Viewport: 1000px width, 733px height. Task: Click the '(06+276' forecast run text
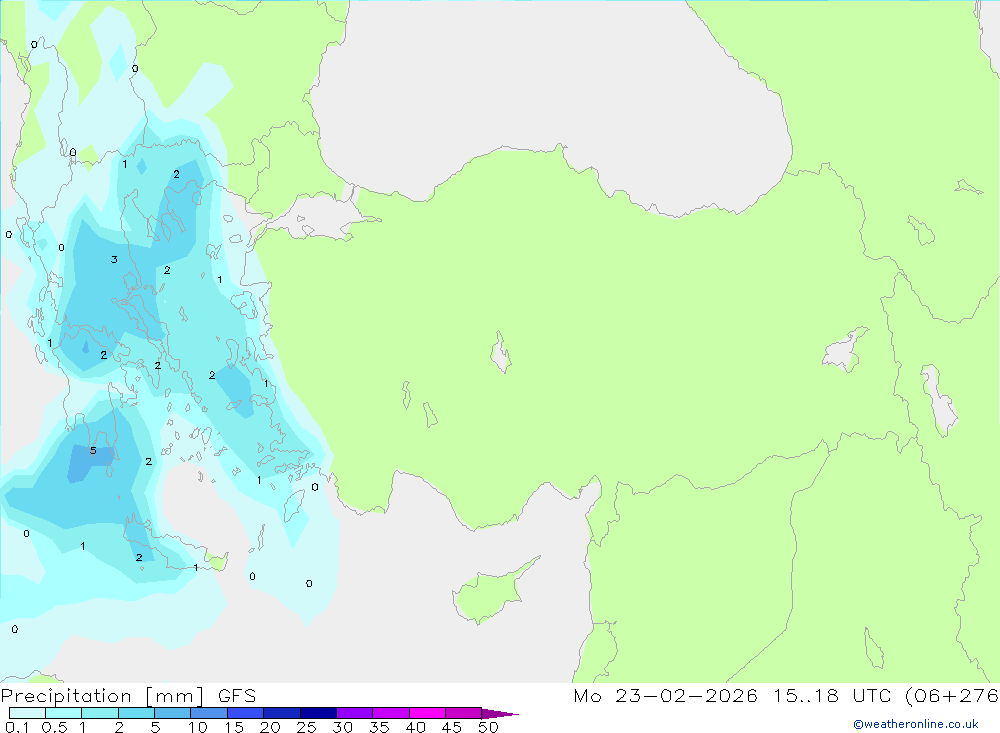[952, 696]
